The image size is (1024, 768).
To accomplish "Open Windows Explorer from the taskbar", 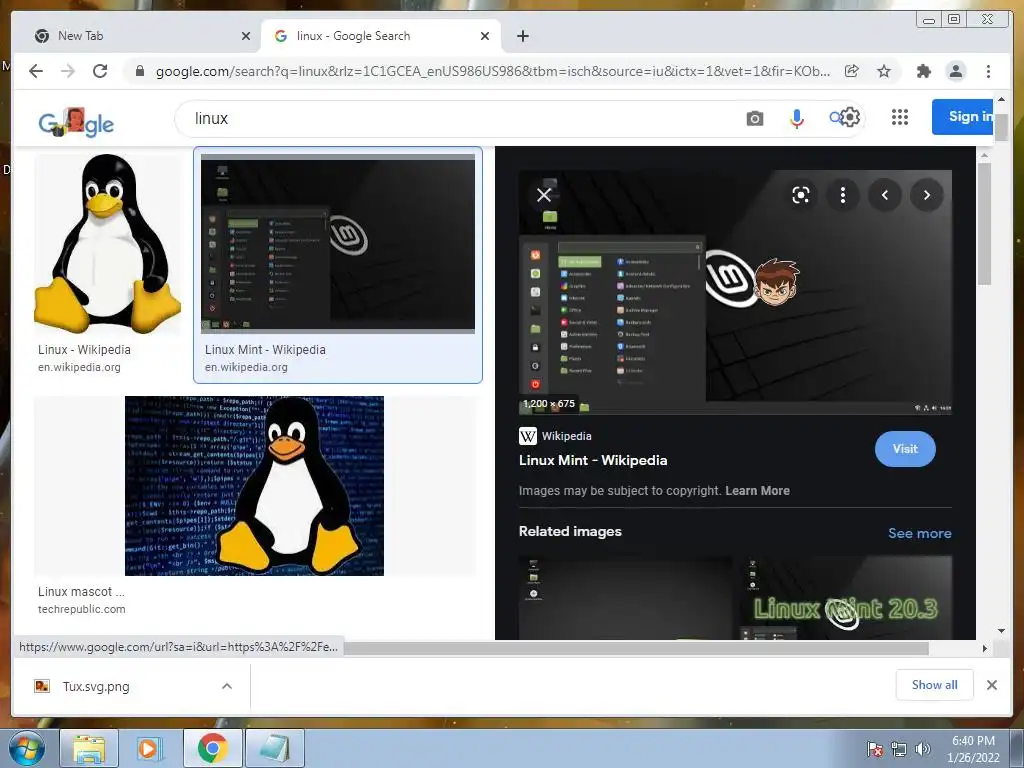I will pyautogui.click(x=89, y=748).
